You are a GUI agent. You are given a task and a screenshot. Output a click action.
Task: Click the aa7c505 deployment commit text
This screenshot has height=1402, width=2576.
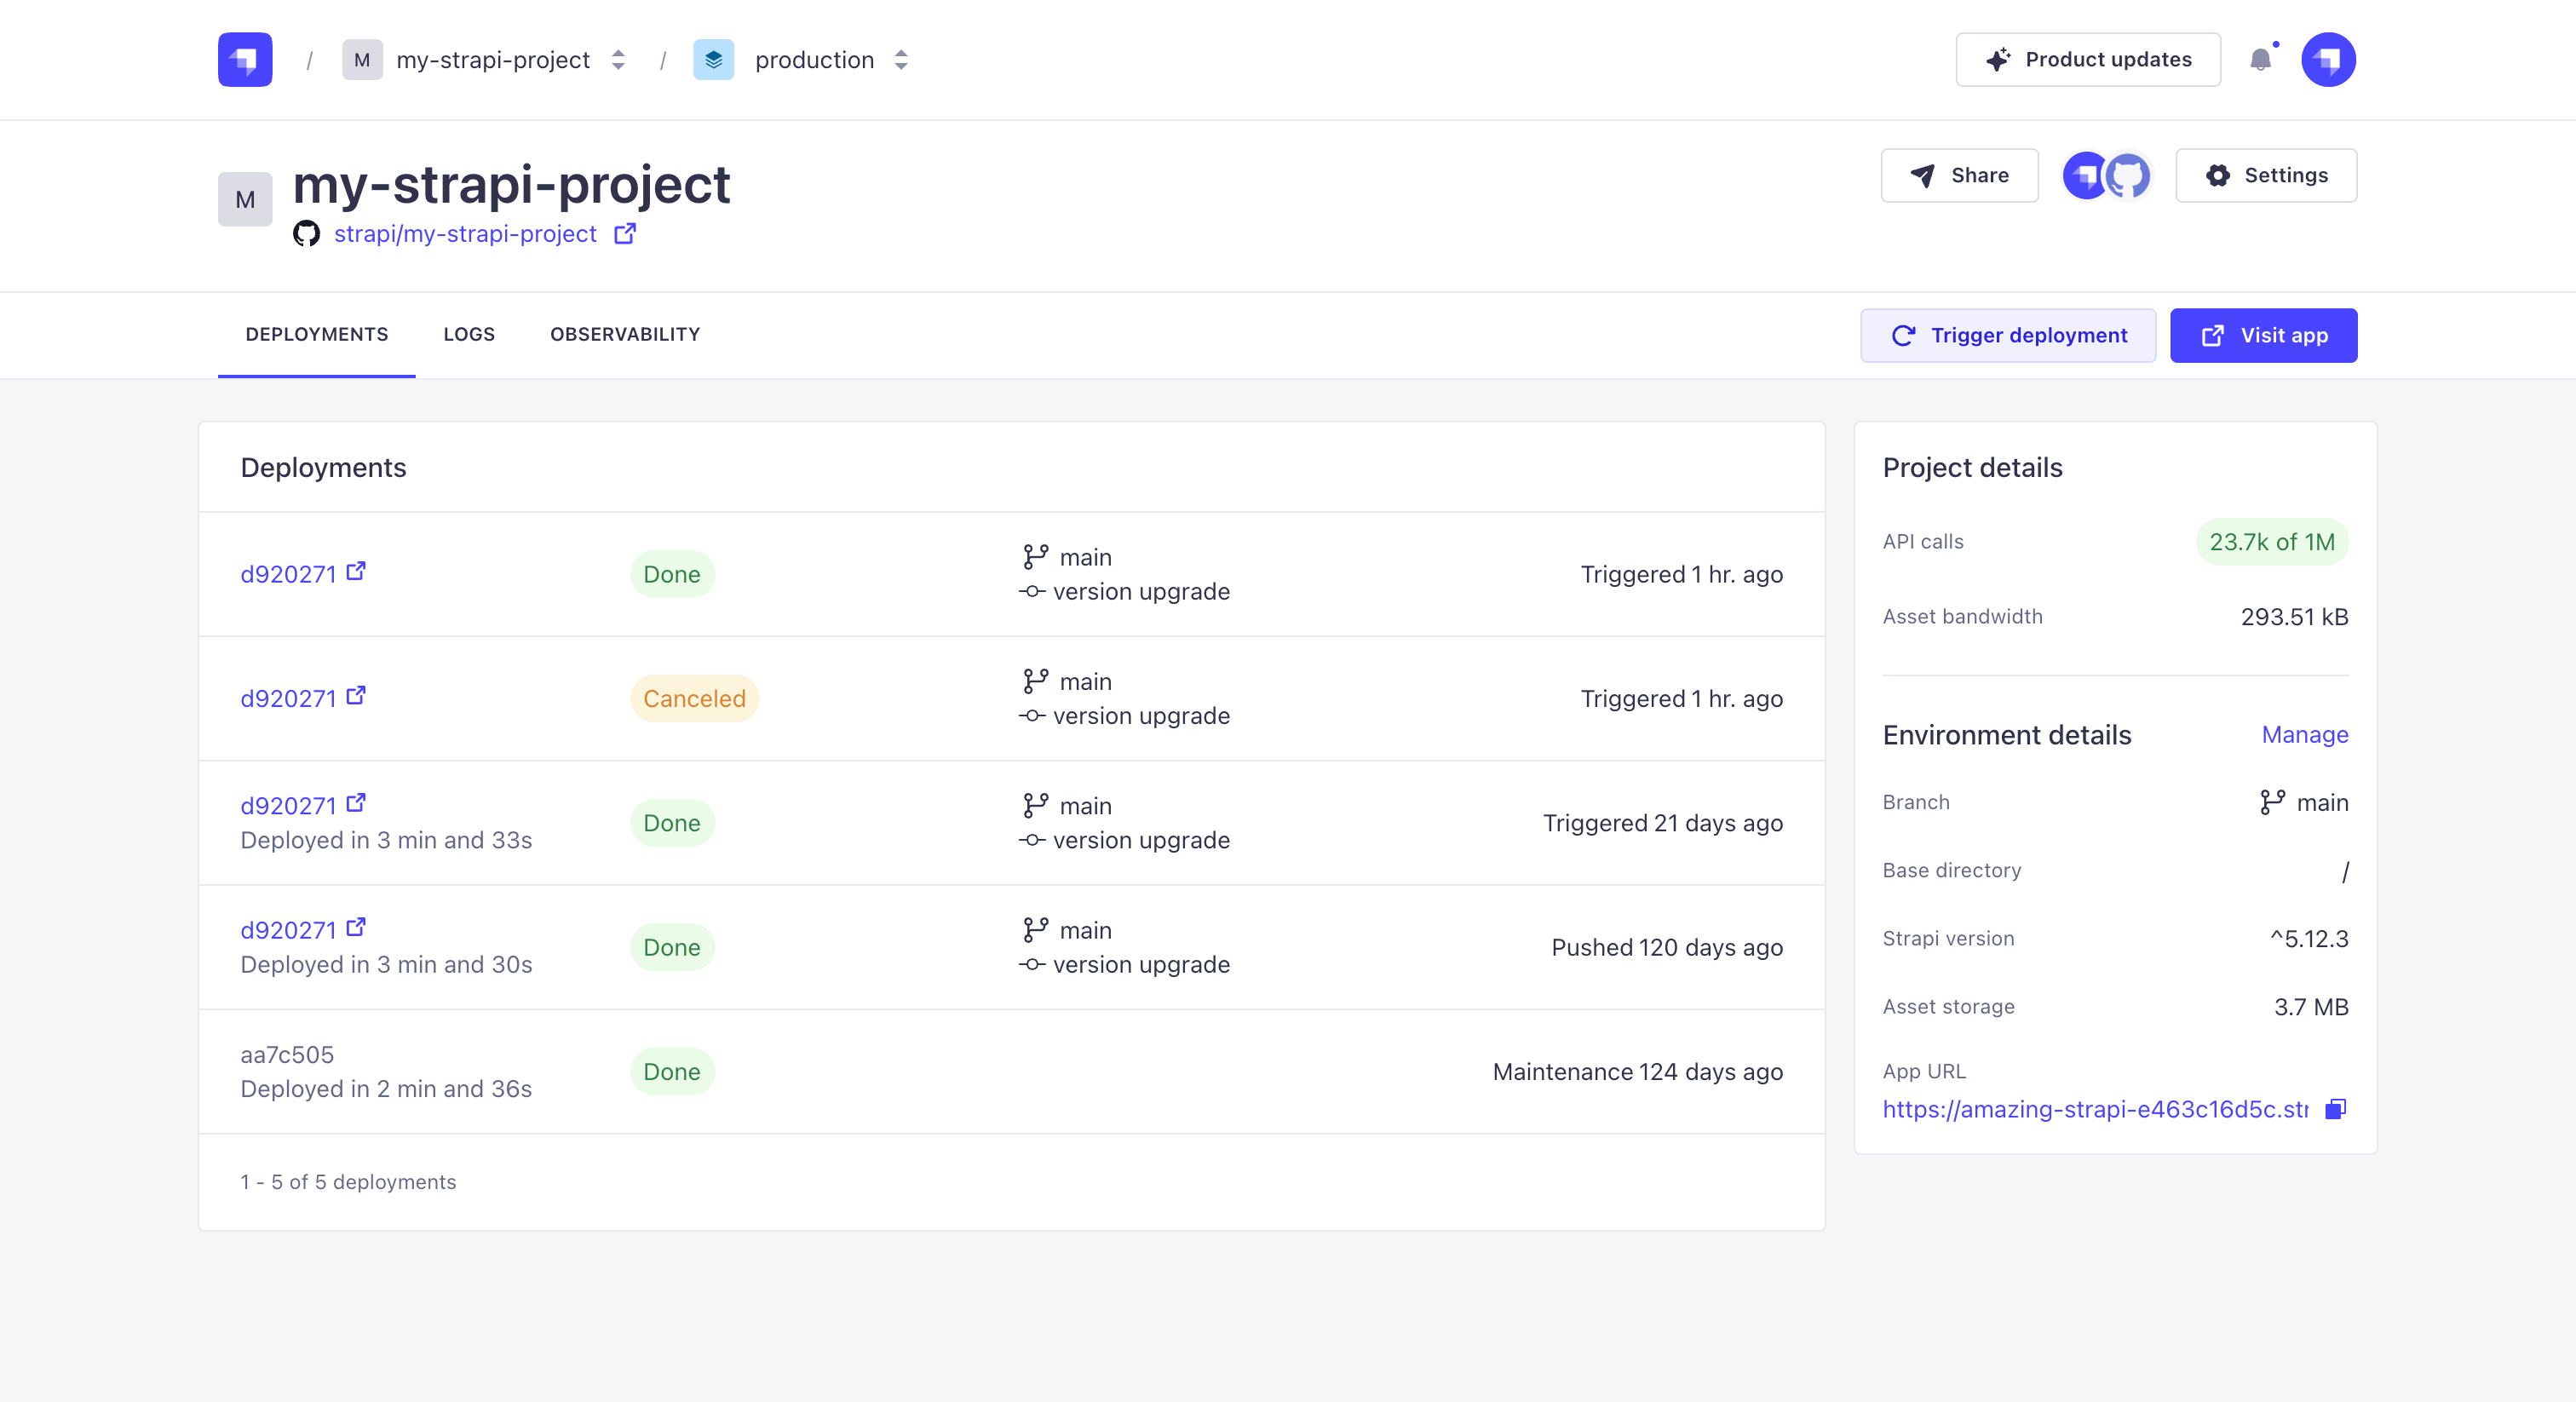pyautogui.click(x=287, y=1055)
